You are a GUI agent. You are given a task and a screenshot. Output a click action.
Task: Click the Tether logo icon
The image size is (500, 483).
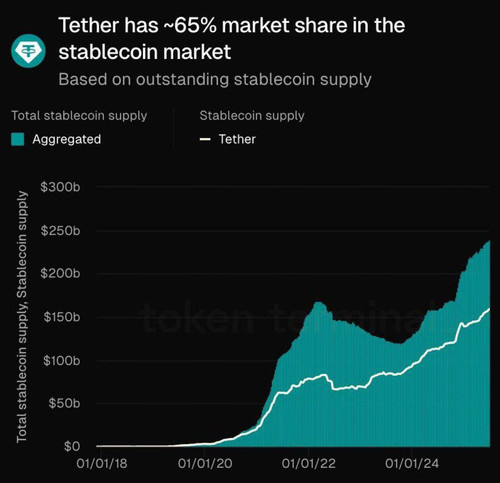click(x=28, y=51)
